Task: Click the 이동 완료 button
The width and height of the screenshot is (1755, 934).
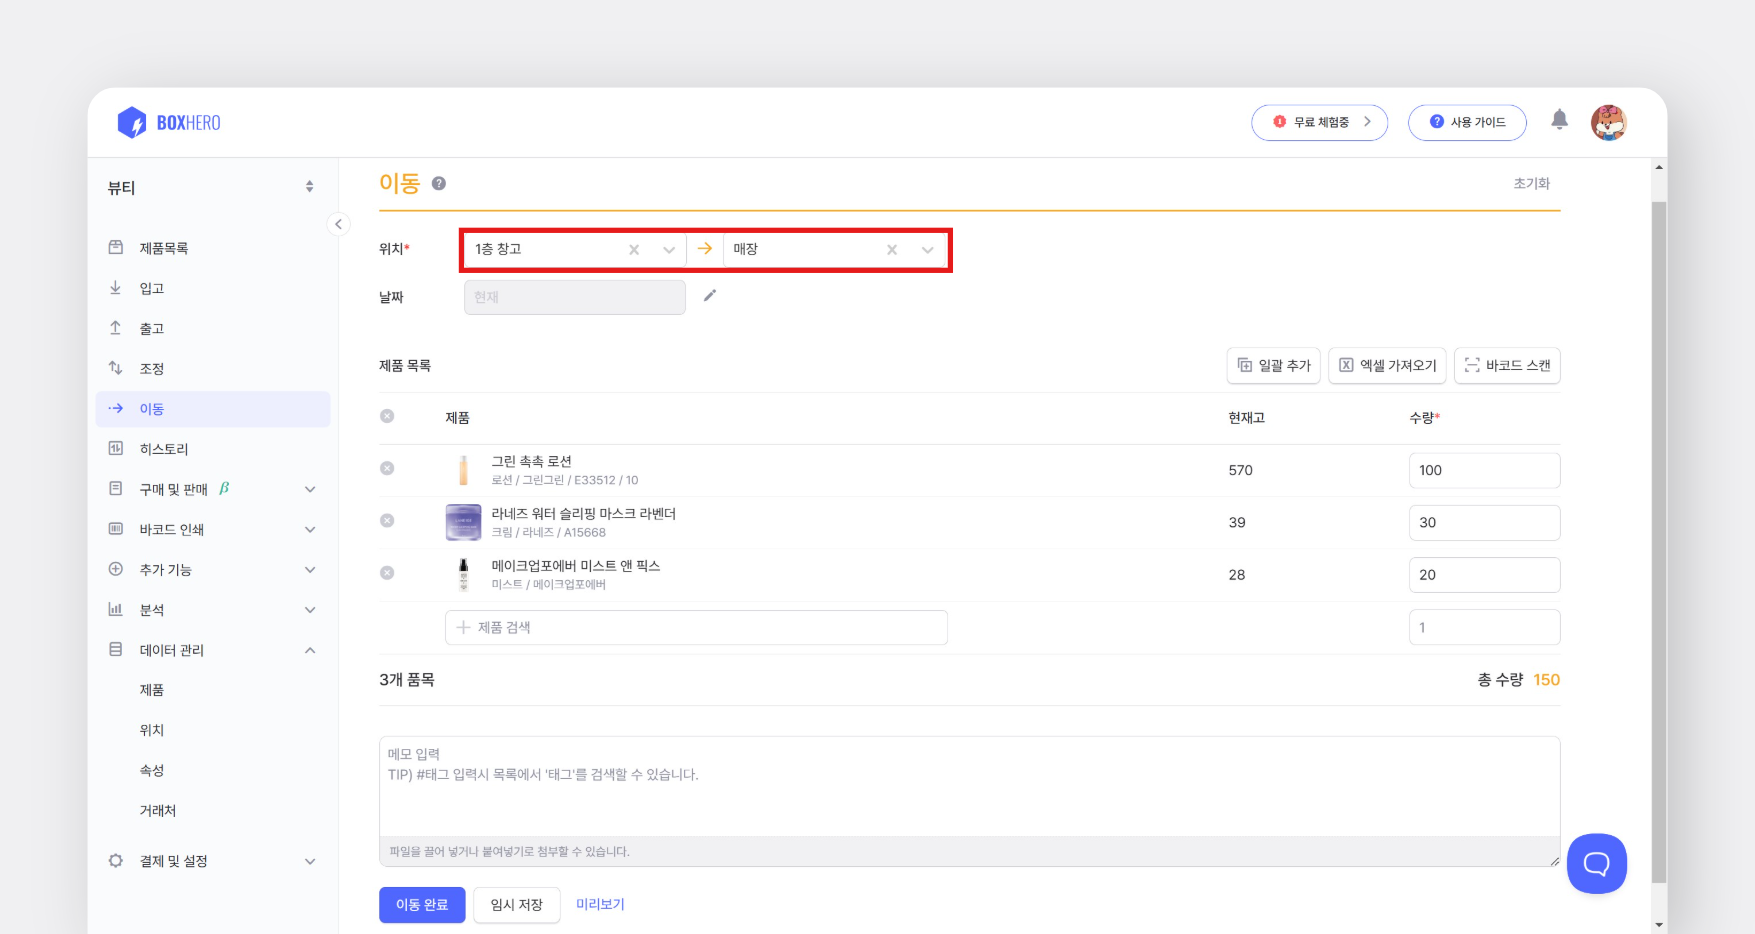Action: [x=422, y=905]
